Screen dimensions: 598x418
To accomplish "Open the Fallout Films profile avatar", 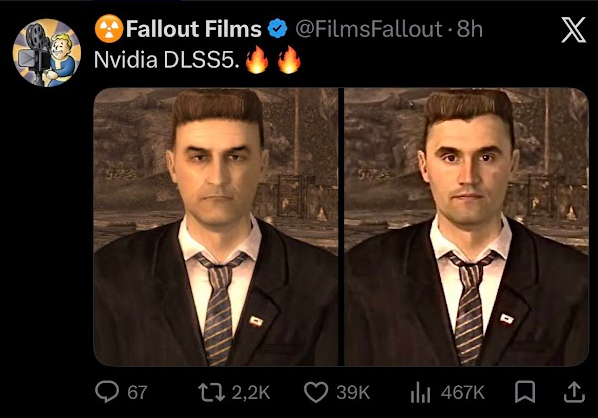I will coord(47,53).
